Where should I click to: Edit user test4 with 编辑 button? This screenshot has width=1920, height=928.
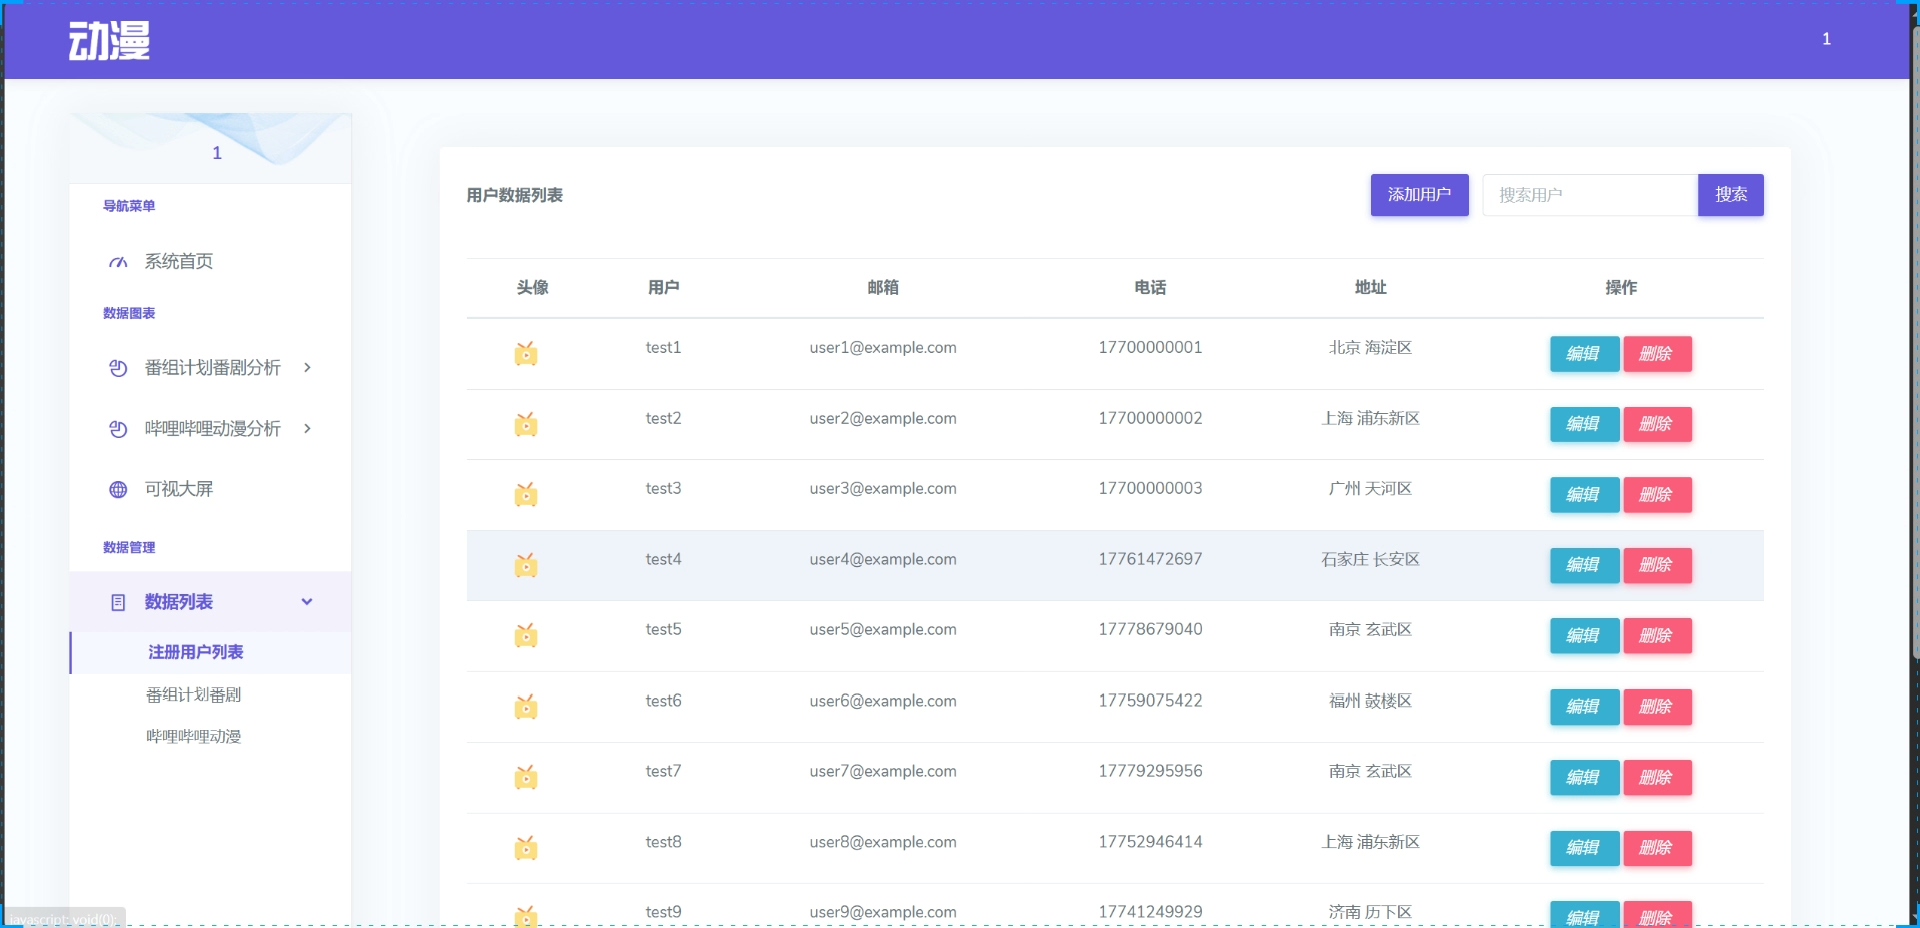pyautogui.click(x=1584, y=565)
